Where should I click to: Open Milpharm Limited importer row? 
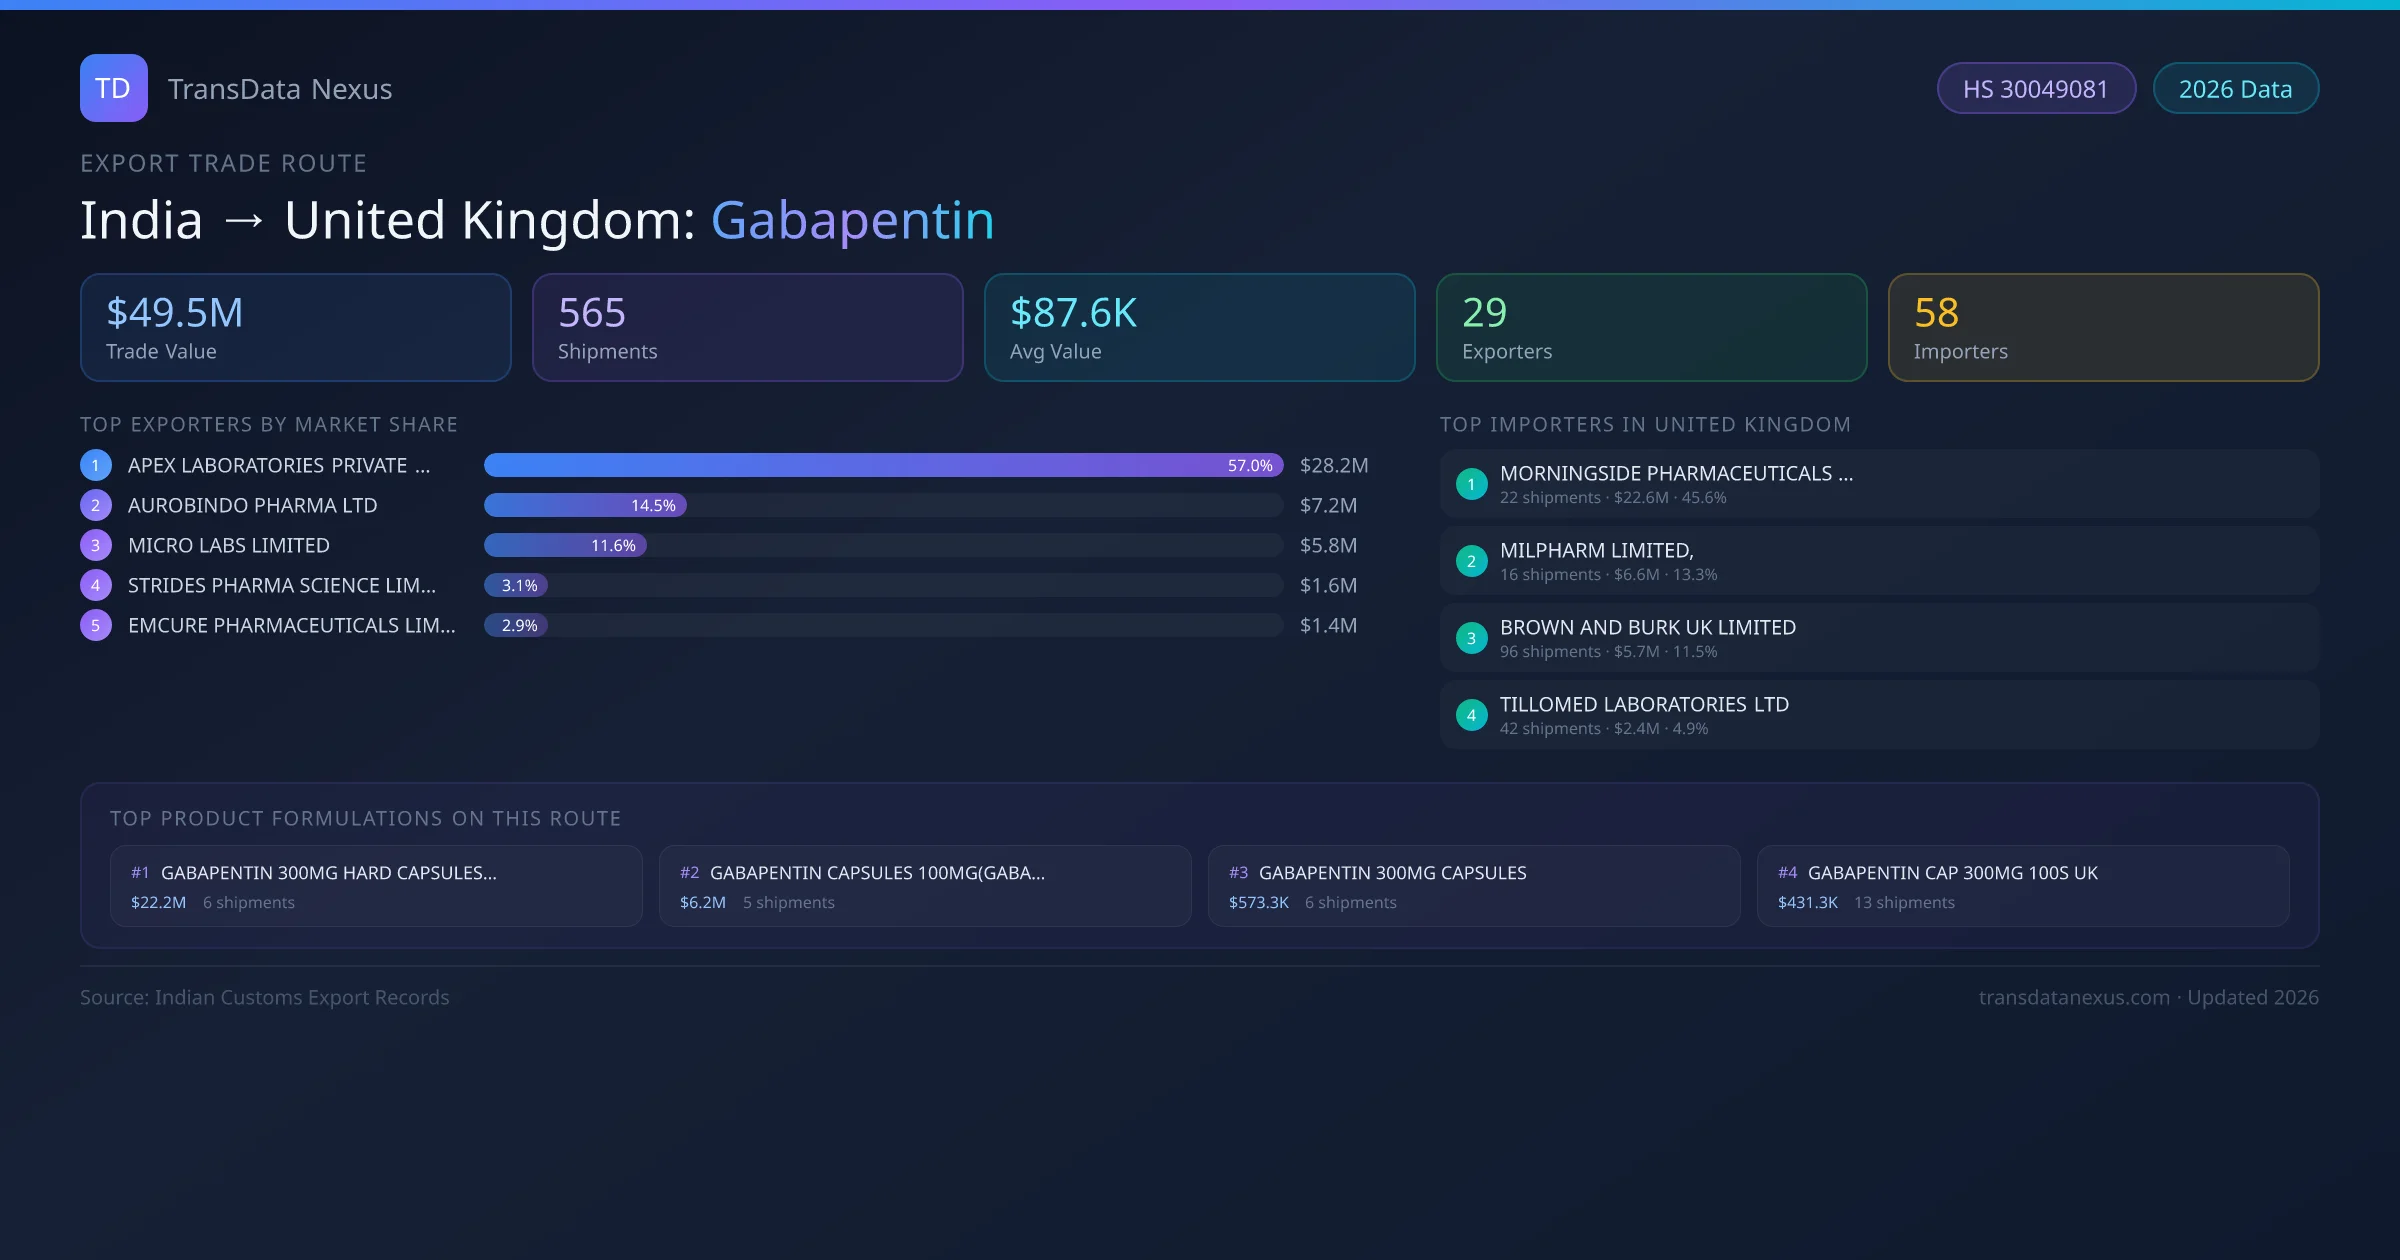(x=1878, y=561)
